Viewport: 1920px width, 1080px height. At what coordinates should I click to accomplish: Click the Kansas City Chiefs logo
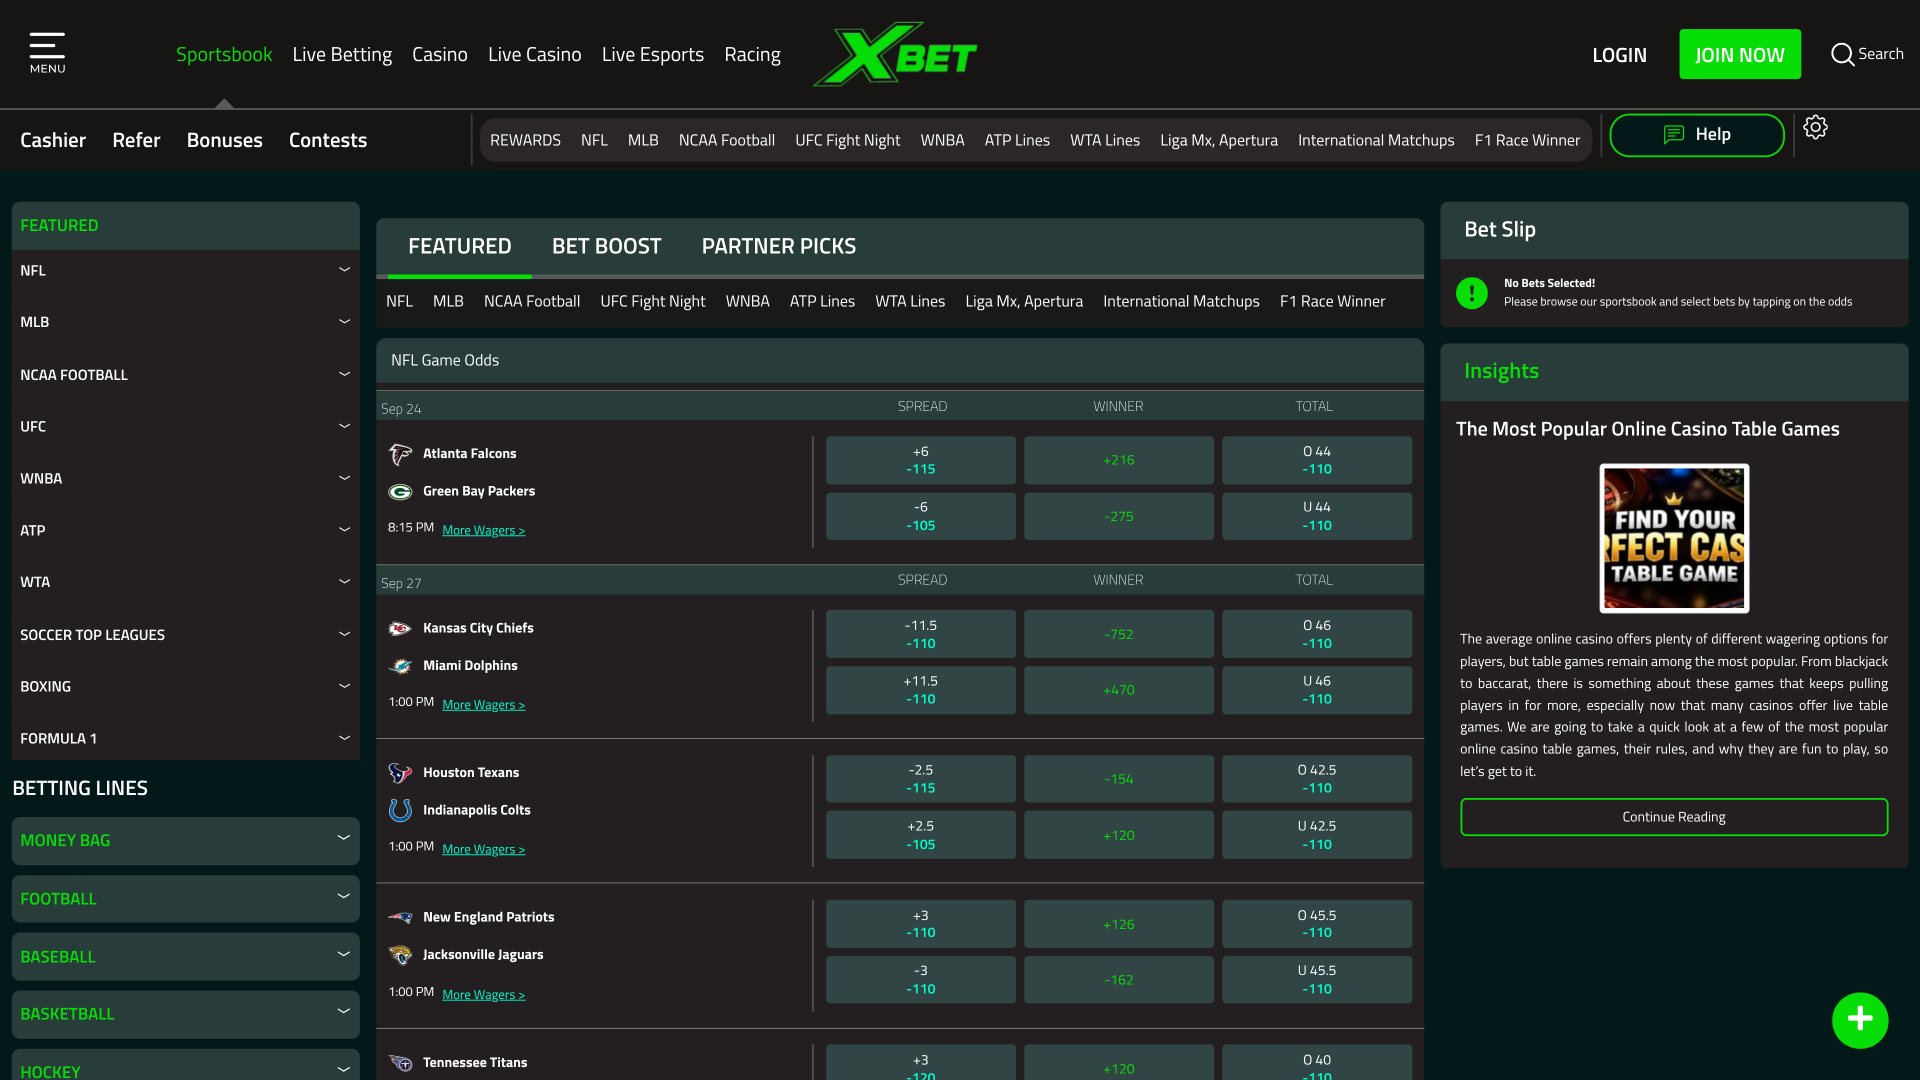point(400,628)
